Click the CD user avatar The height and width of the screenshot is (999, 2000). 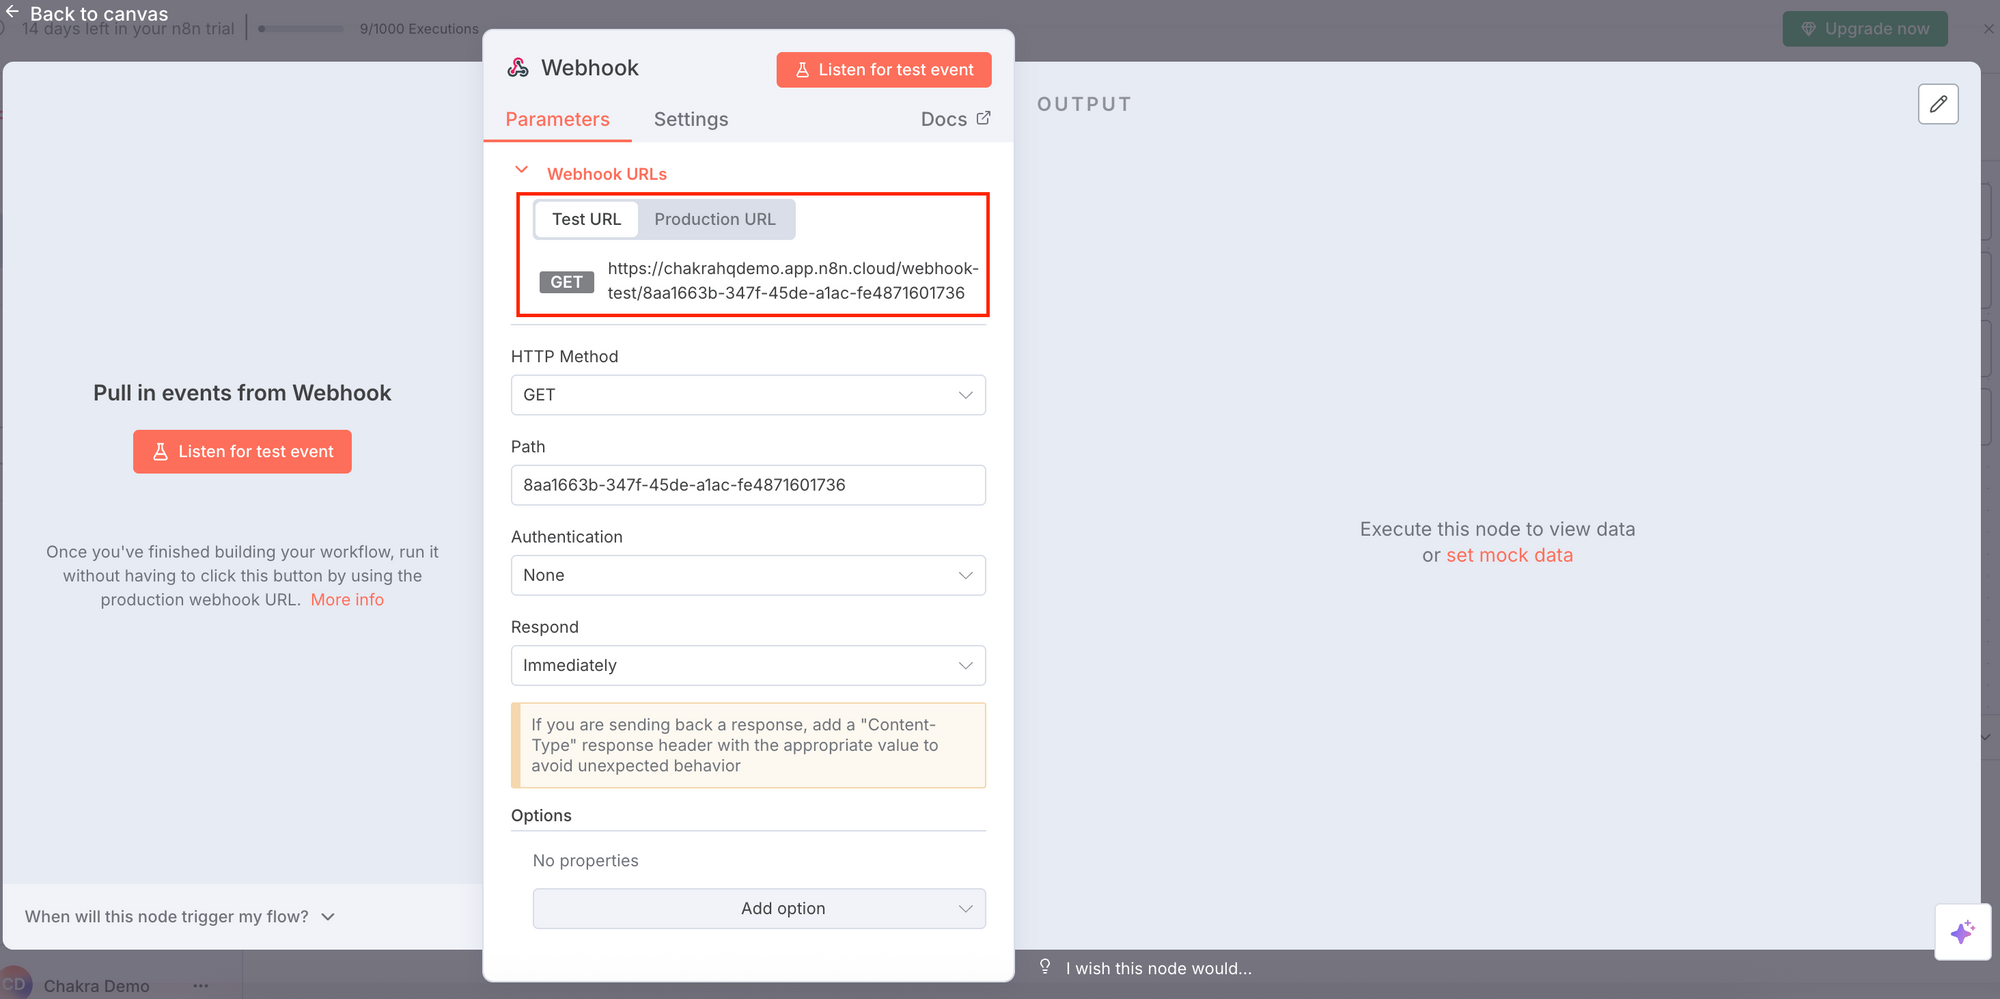point(15,984)
